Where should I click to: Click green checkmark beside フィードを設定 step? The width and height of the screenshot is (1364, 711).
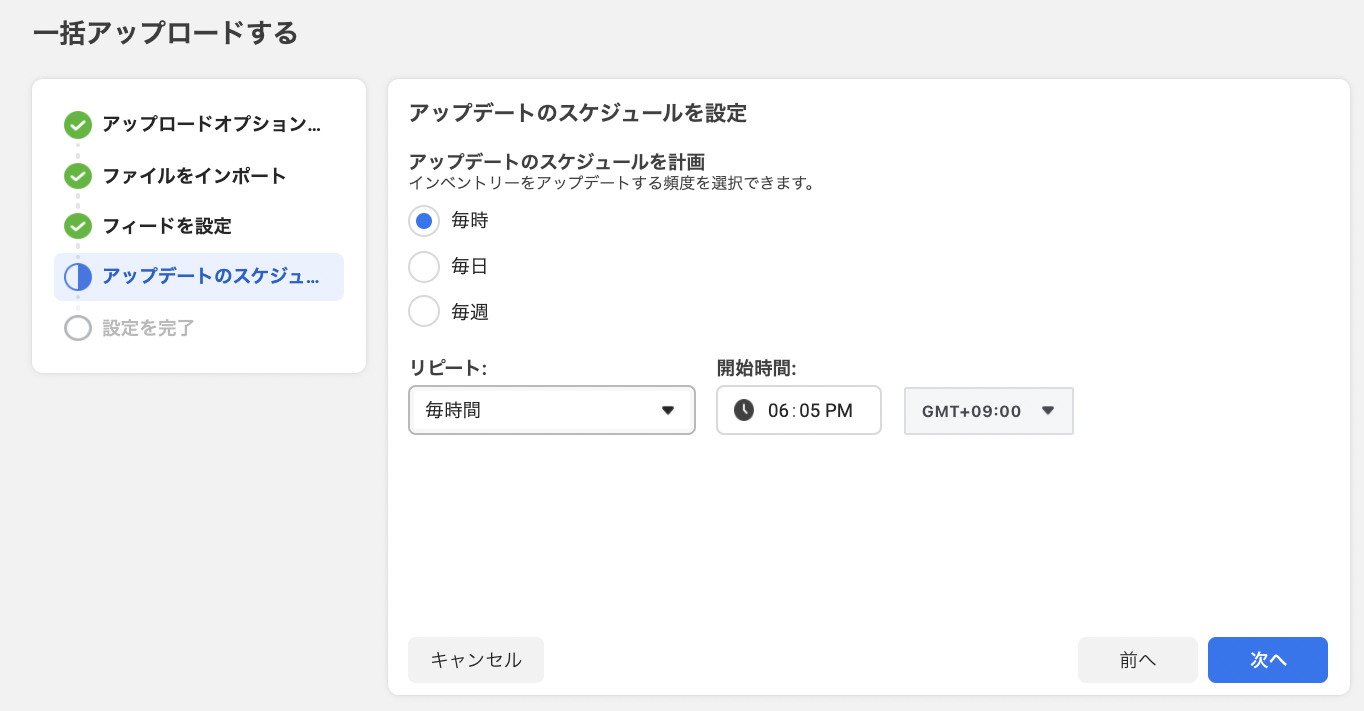78,227
